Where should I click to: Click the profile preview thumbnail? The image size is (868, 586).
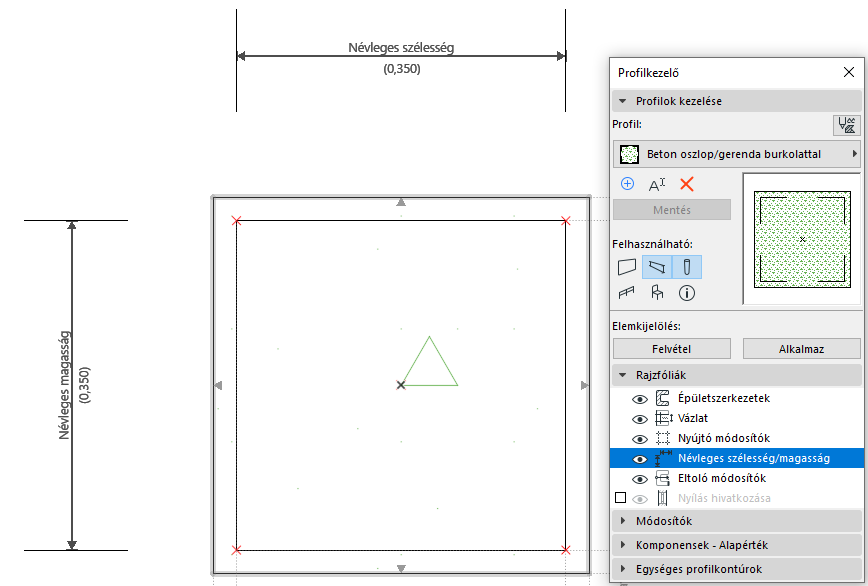coord(802,239)
